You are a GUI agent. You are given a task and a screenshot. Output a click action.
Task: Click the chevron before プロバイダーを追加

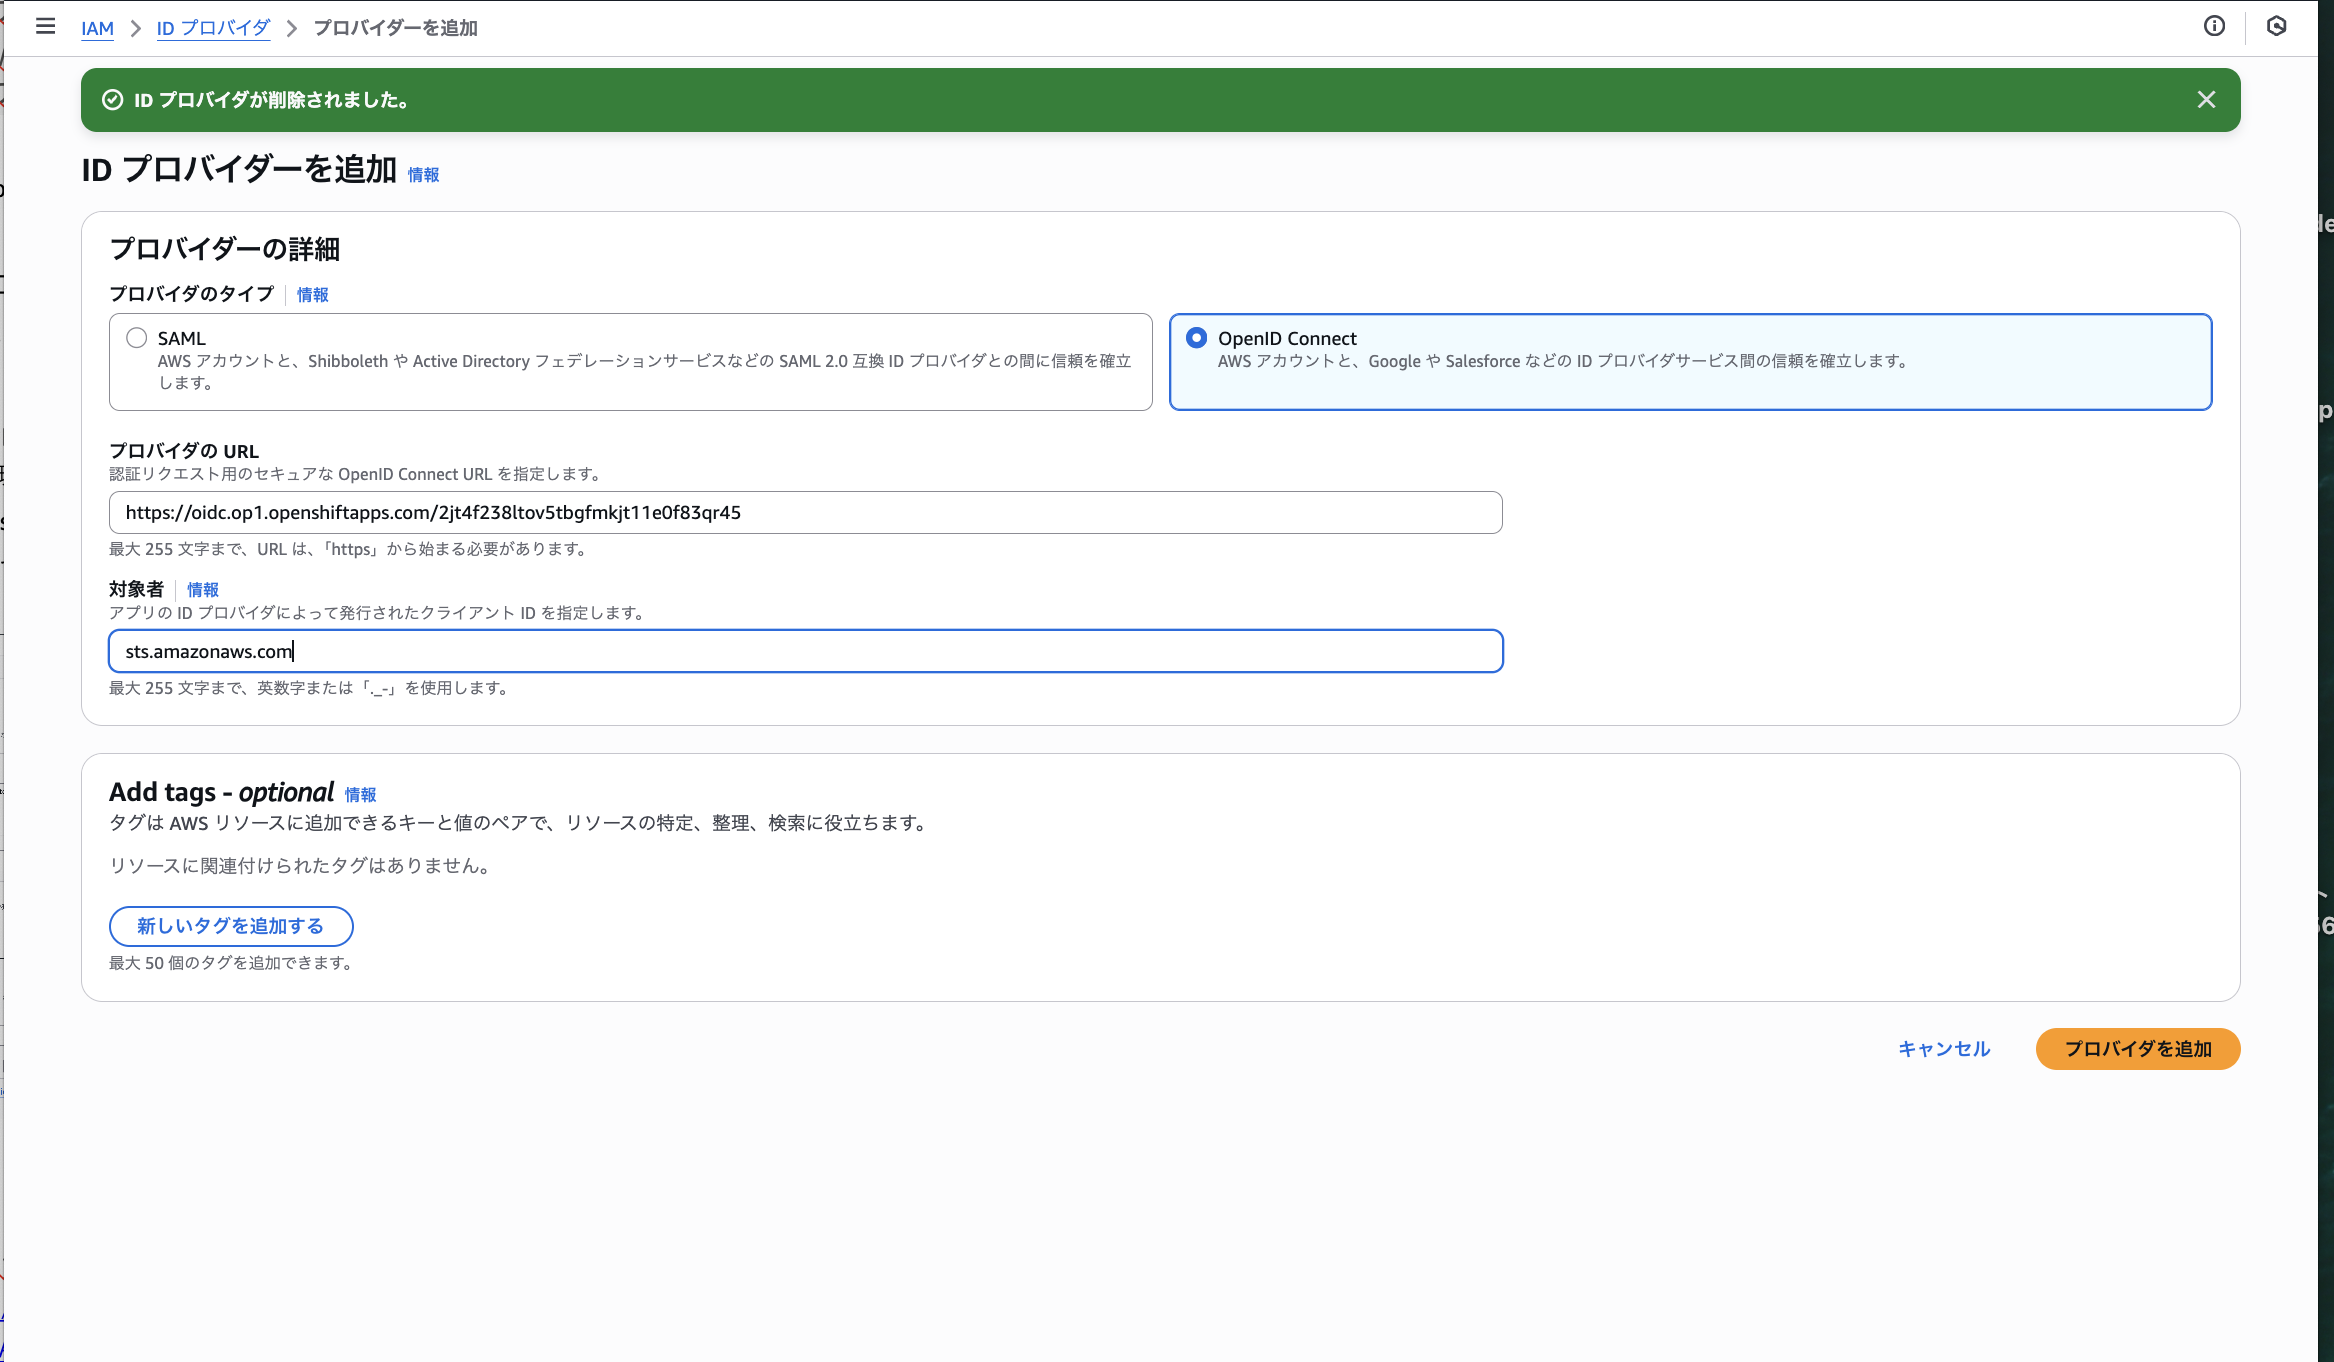[x=292, y=28]
